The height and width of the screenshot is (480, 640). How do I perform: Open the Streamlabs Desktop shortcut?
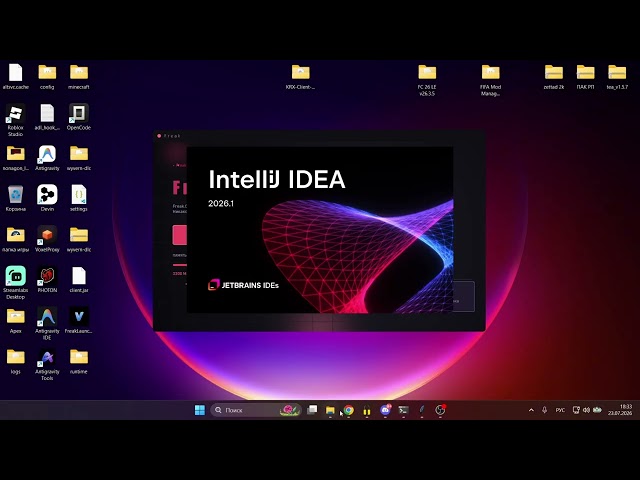tap(16, 282)
